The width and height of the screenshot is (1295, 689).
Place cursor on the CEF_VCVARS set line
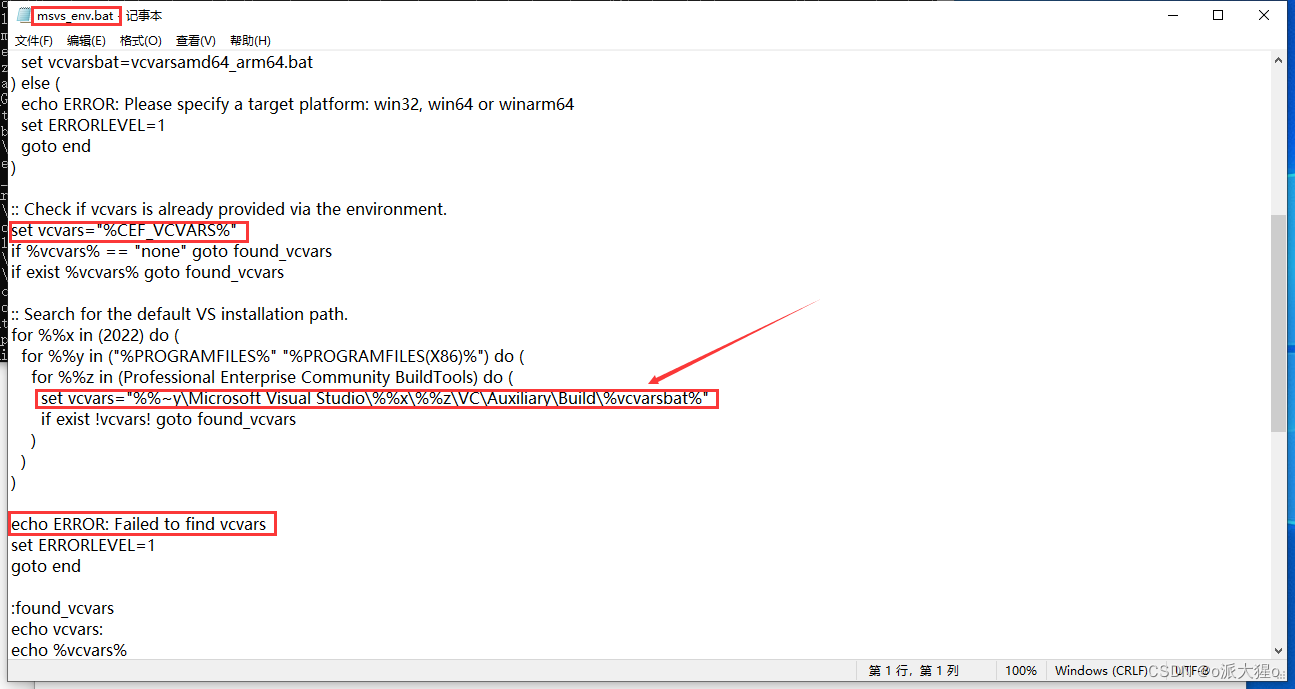click(x=127, y=230)
